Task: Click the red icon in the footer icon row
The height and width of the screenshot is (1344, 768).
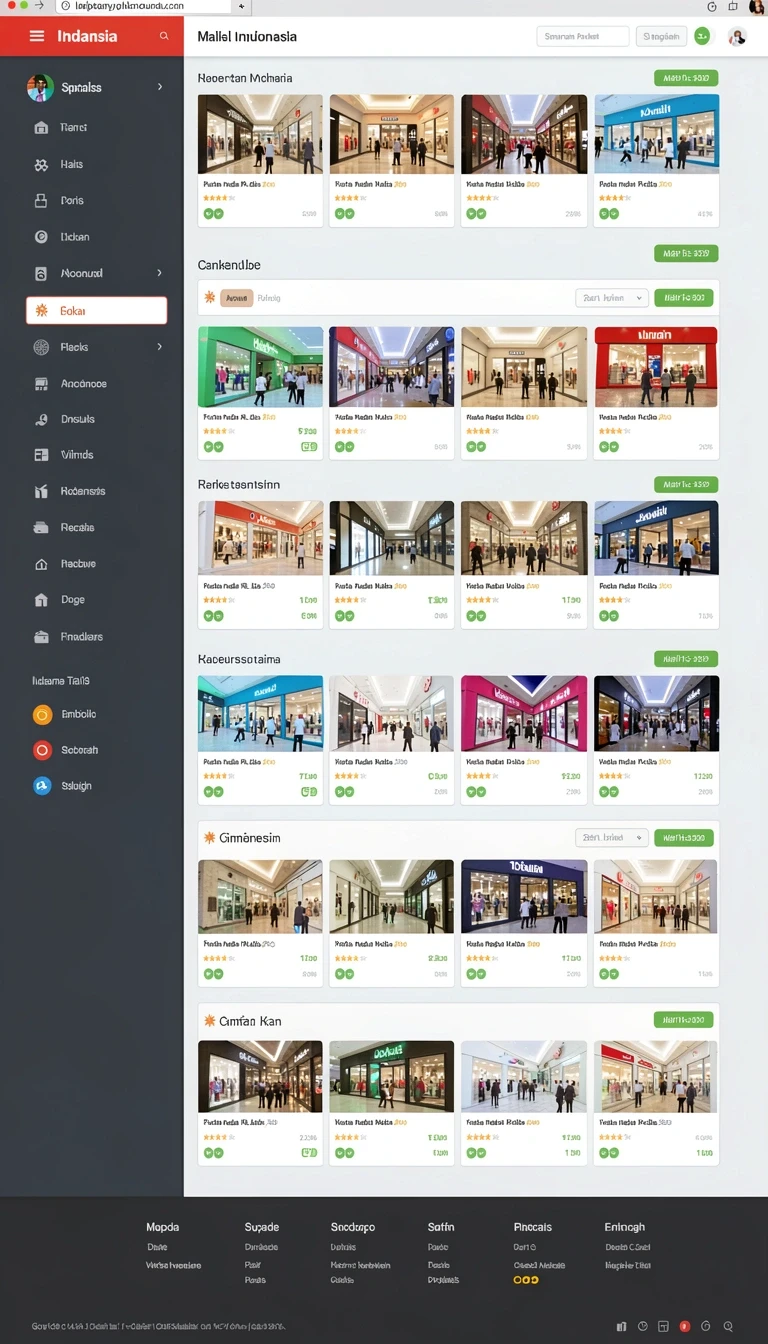Action: coord(685,1326)
